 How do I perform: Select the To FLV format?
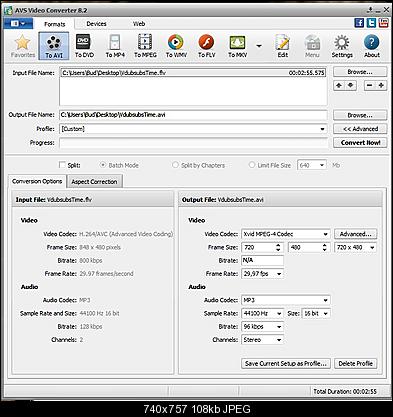(207, 46)
